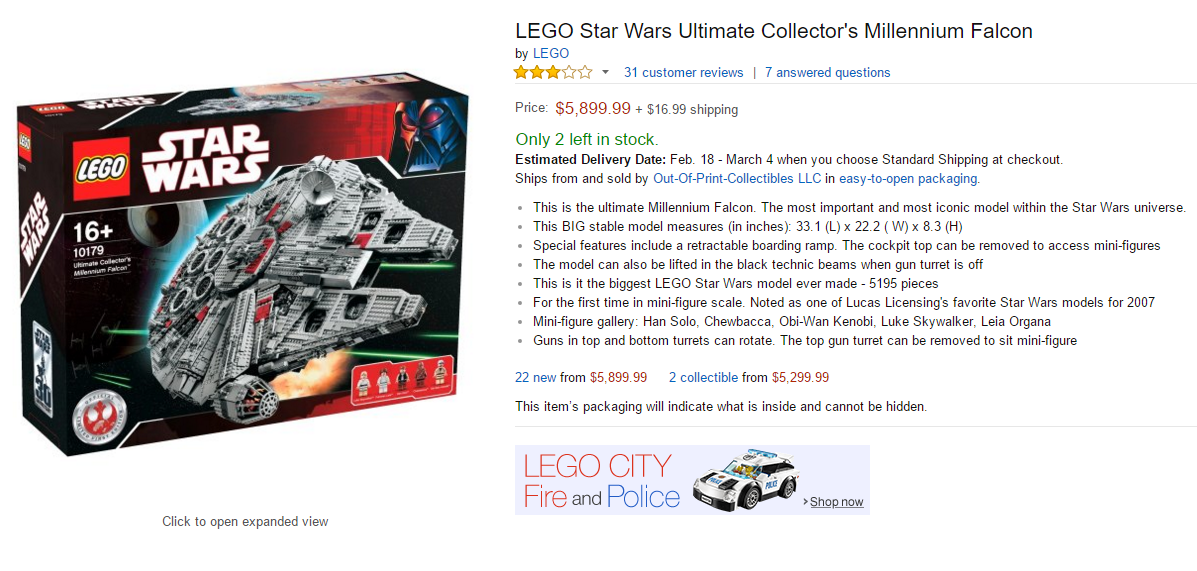Open the 31 customer reviews link
The height and width of the screenshot is (571, 1197).
pos(683,72)
